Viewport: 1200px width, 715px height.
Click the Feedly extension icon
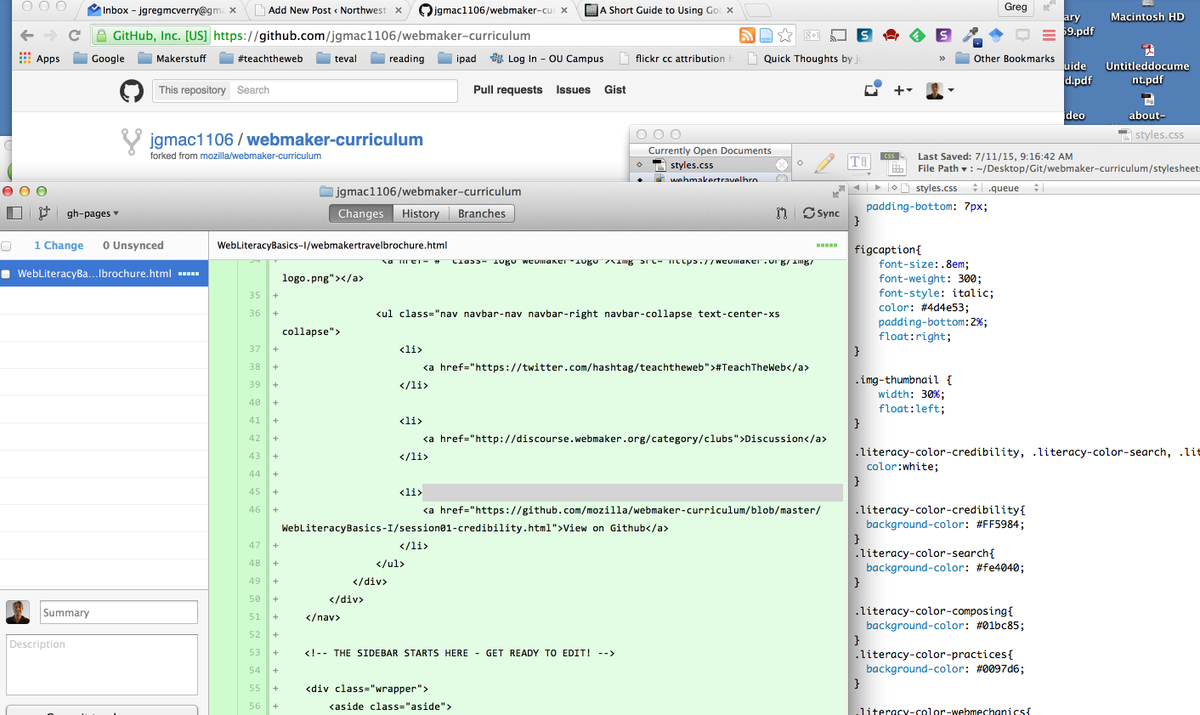pos(917,35)
